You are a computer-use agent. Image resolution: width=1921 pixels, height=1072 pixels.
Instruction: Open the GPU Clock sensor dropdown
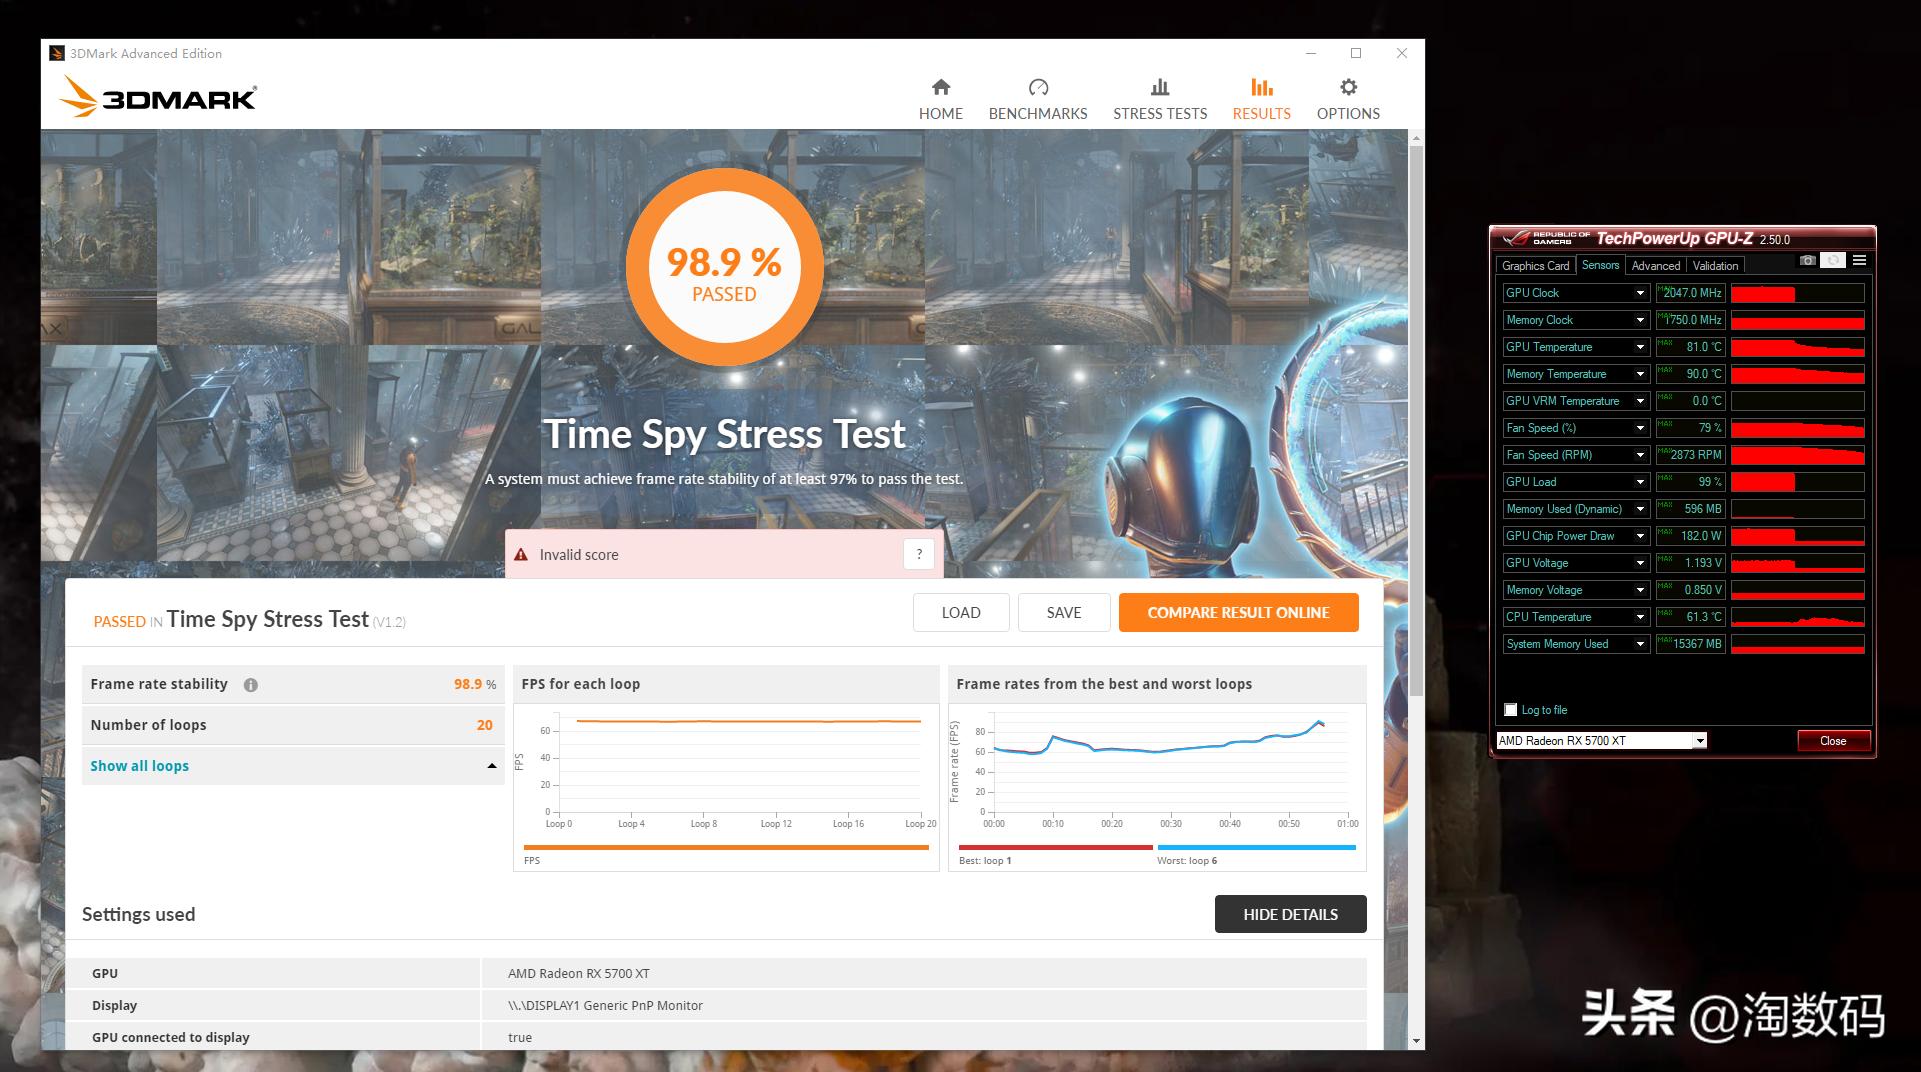1640,293
